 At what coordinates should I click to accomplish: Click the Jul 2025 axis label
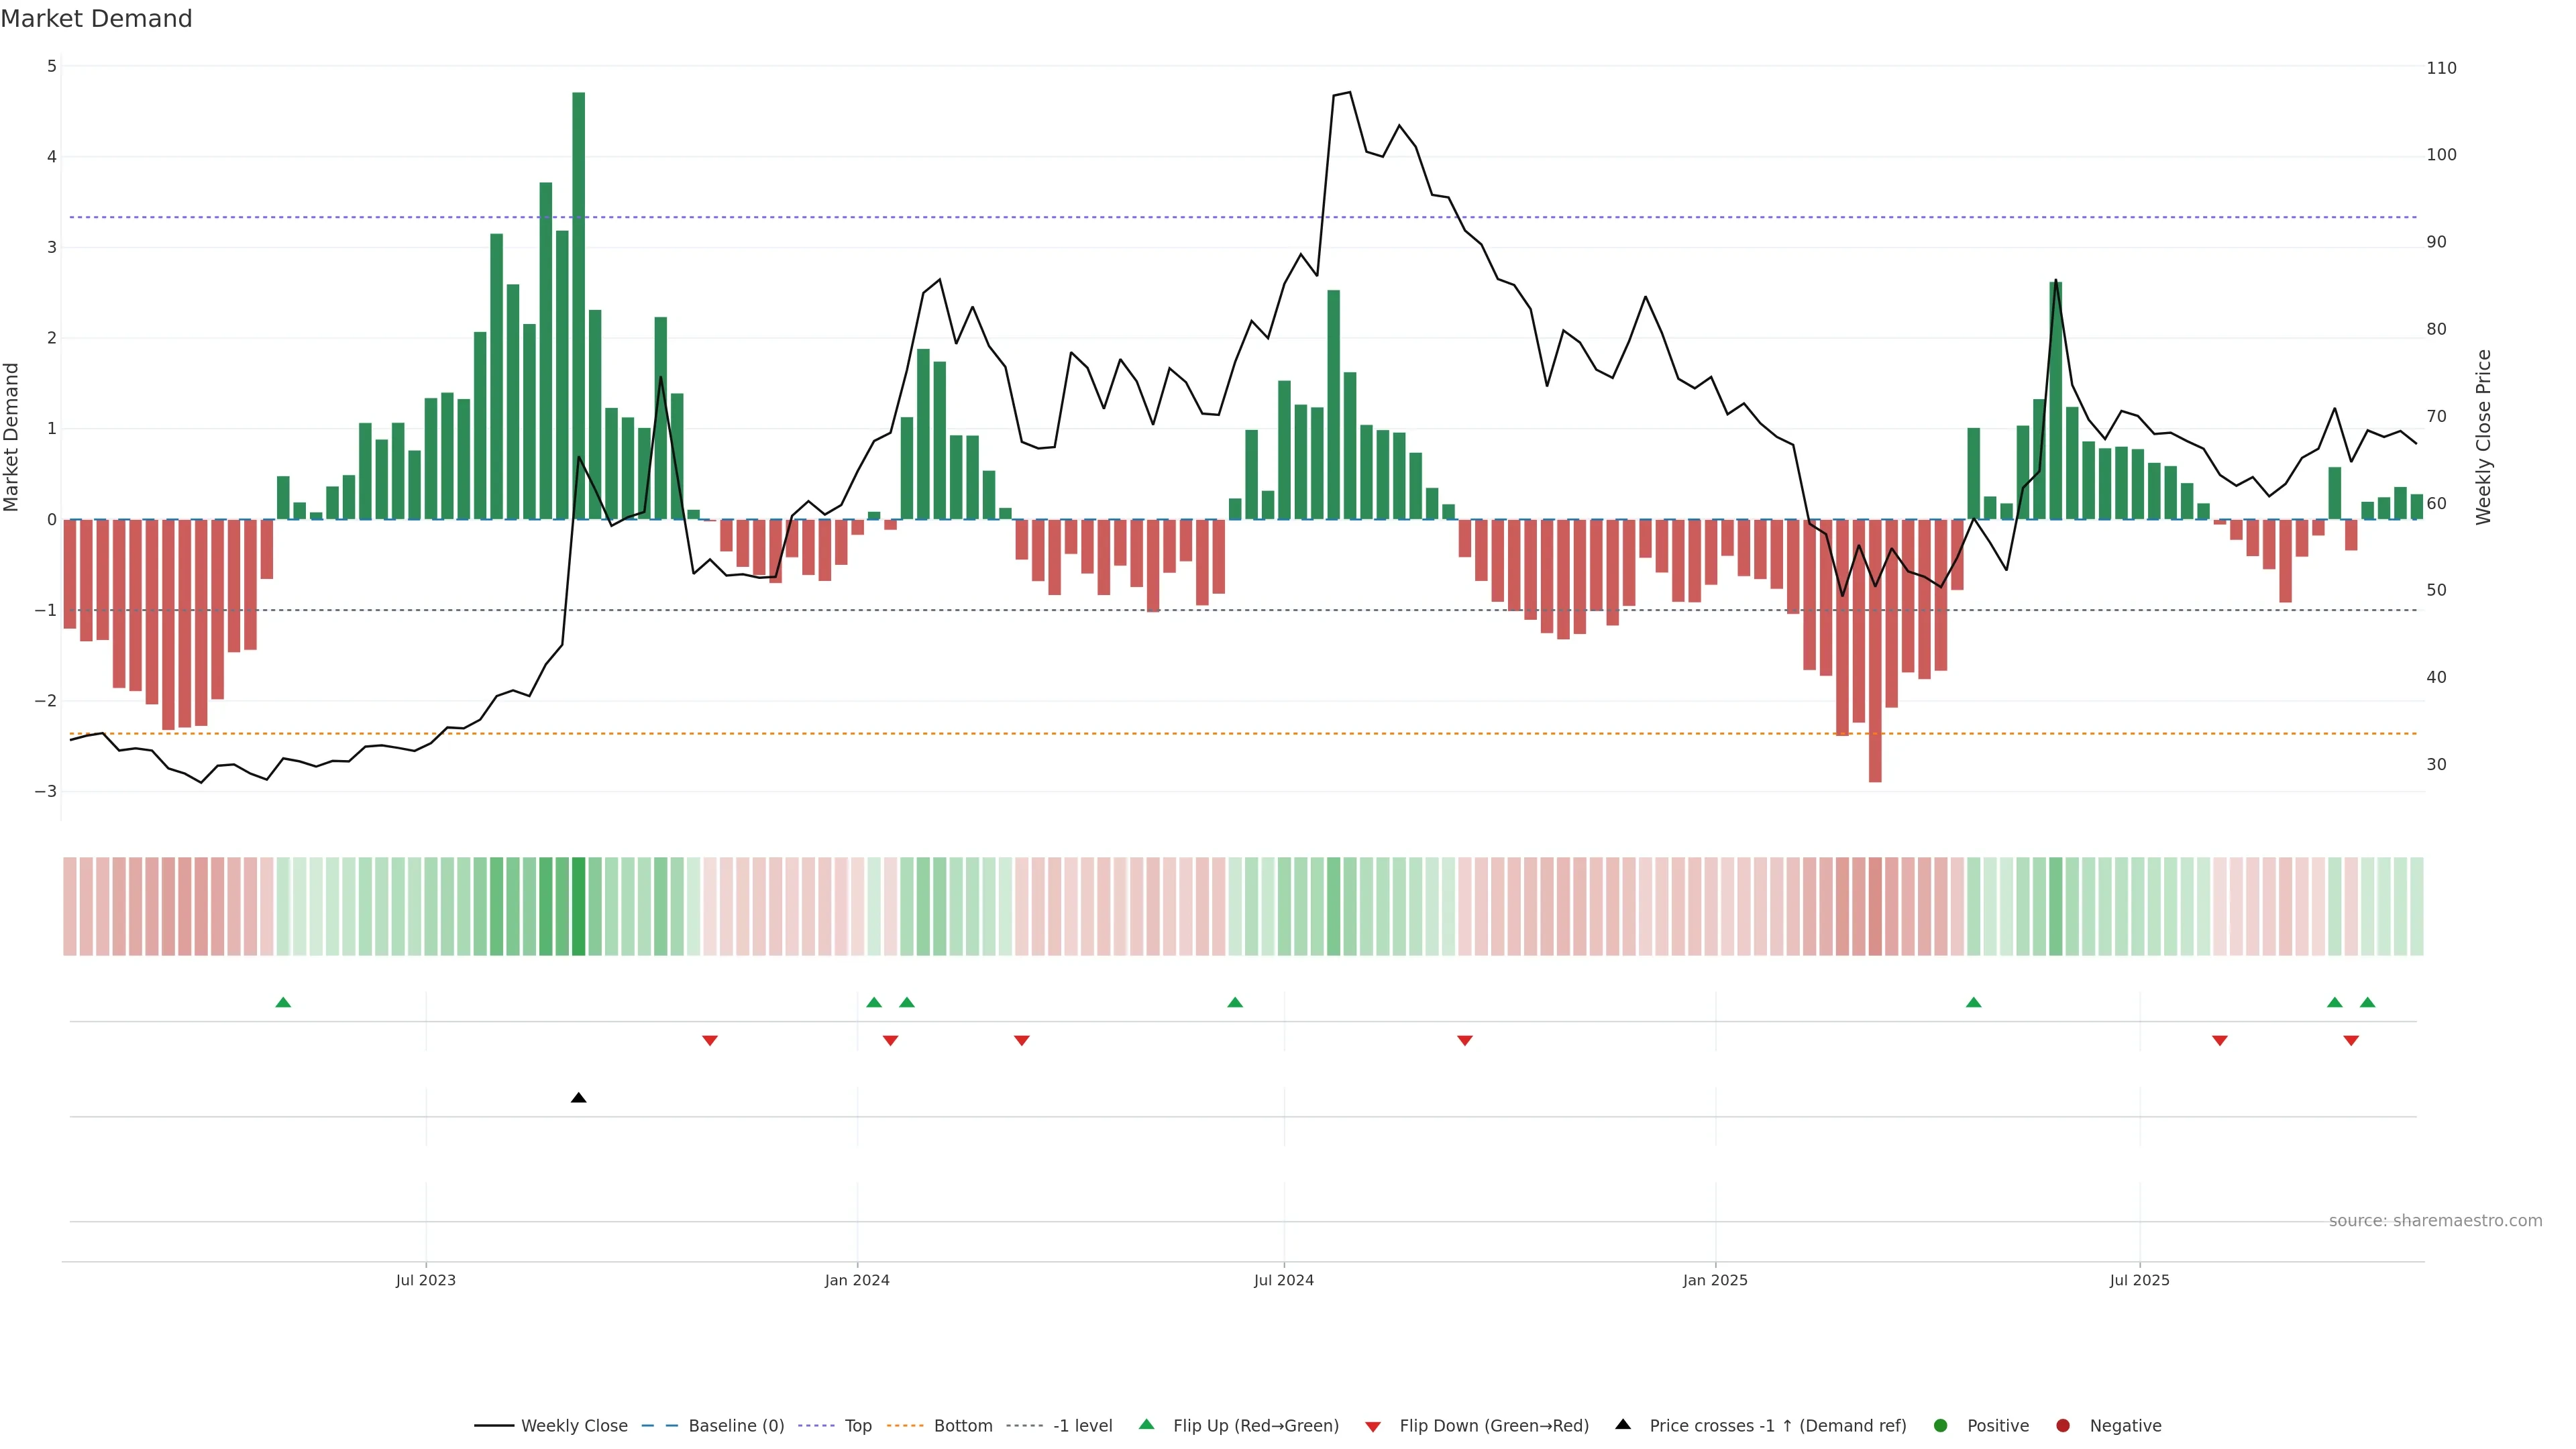click(x=2139, y=1280)
